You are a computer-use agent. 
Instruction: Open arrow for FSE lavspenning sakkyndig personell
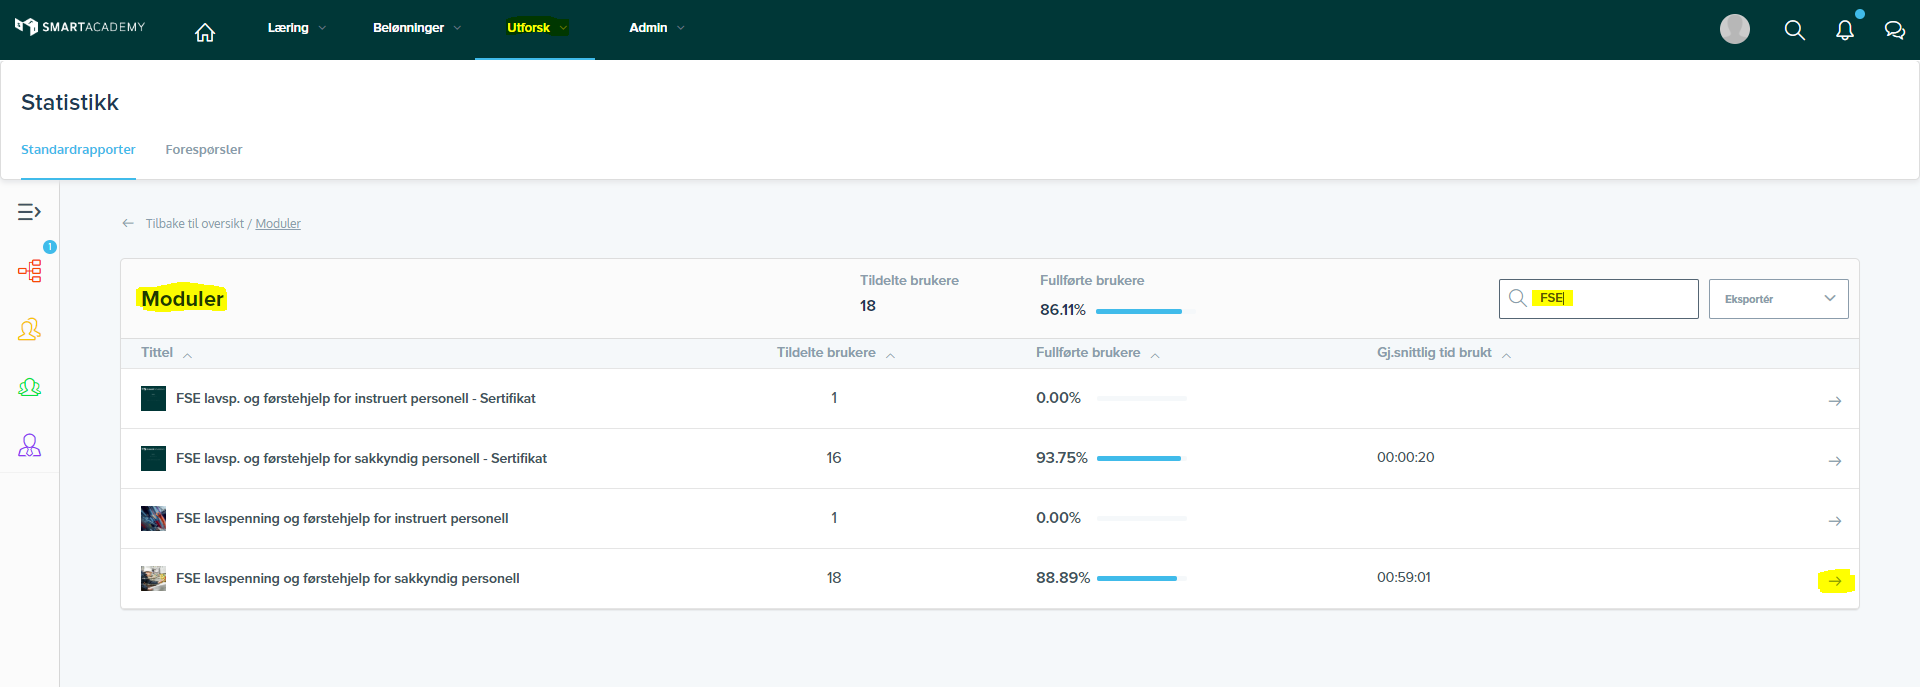coord(1835,581)
